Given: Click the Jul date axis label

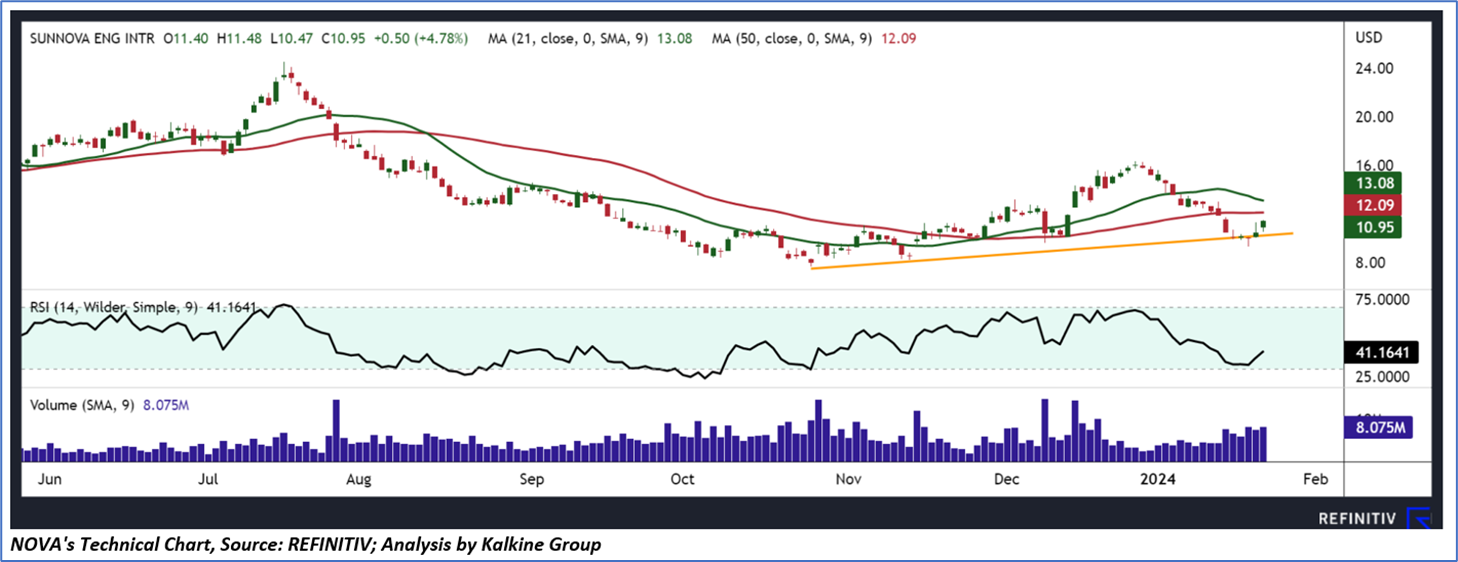Looking at the screenshot, I should point(207,479).
